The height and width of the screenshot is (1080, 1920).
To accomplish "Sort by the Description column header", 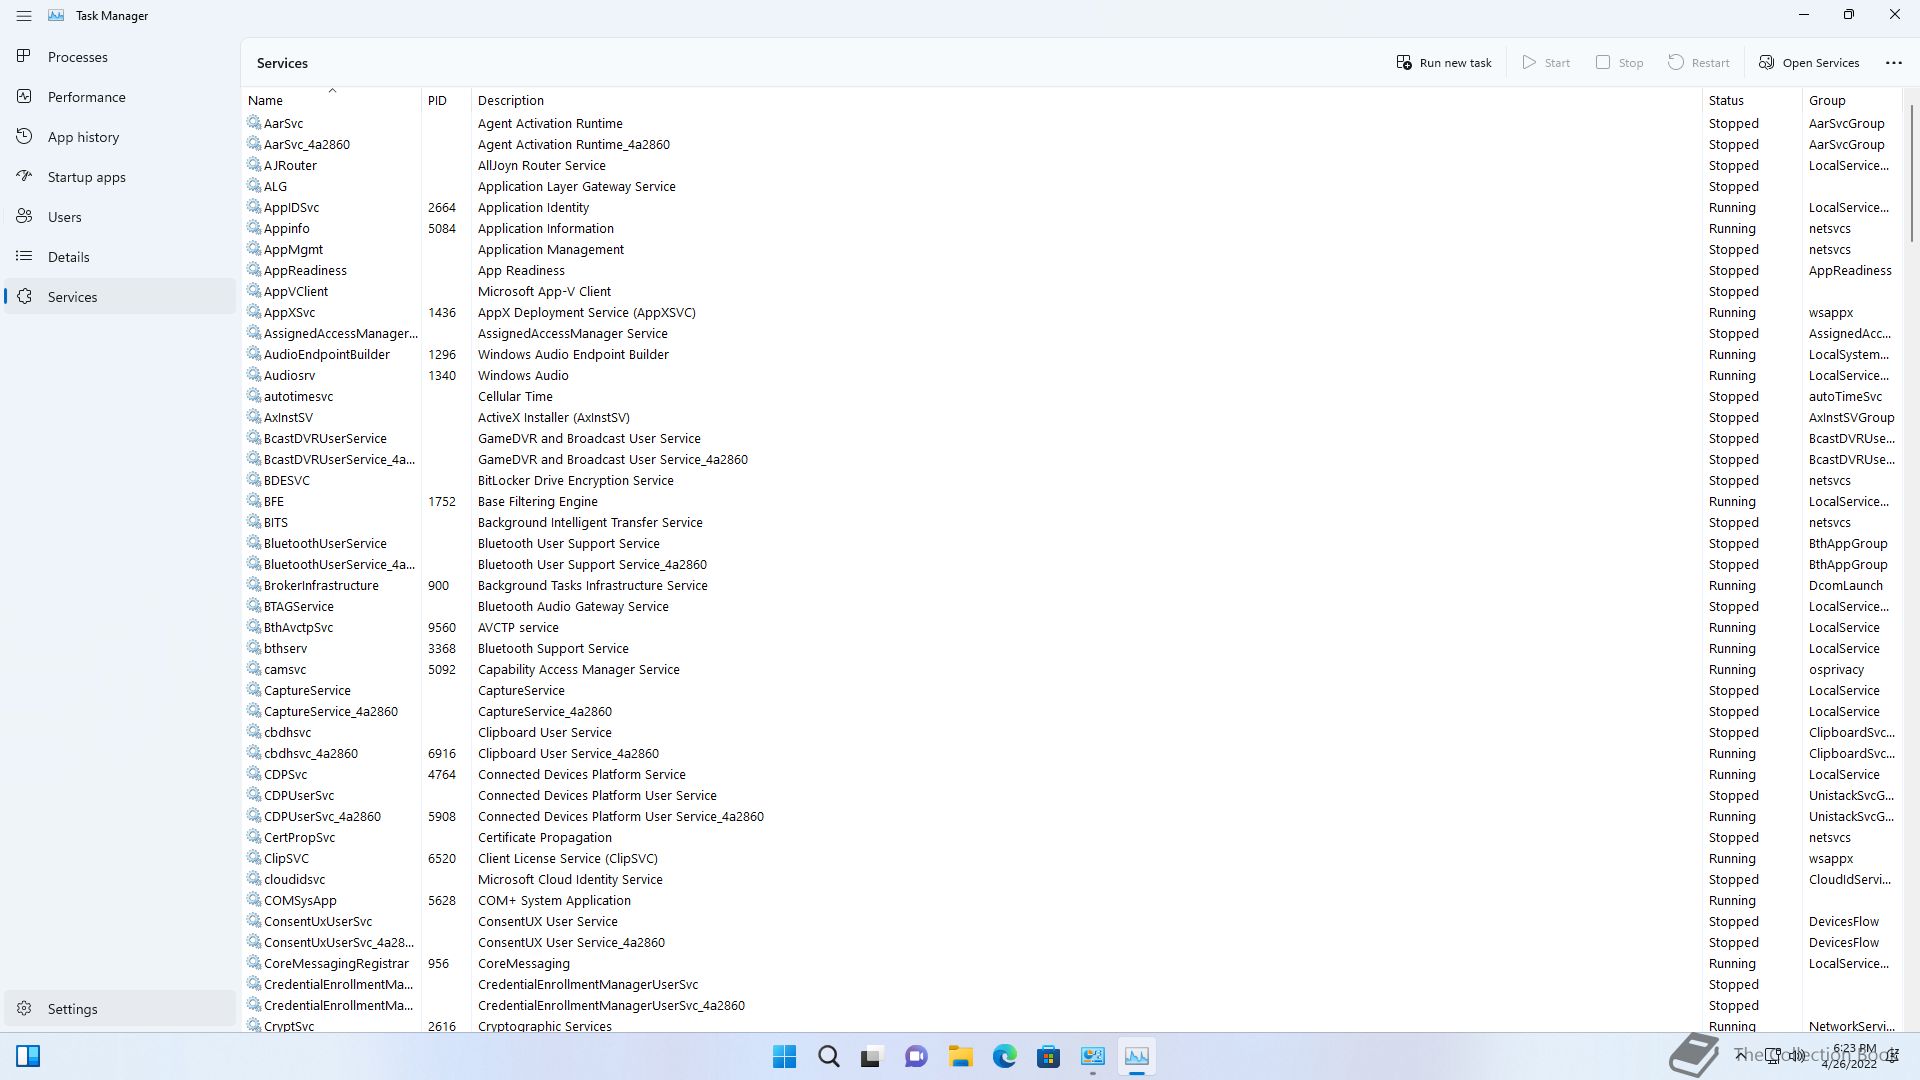I will click(1086, 100).
